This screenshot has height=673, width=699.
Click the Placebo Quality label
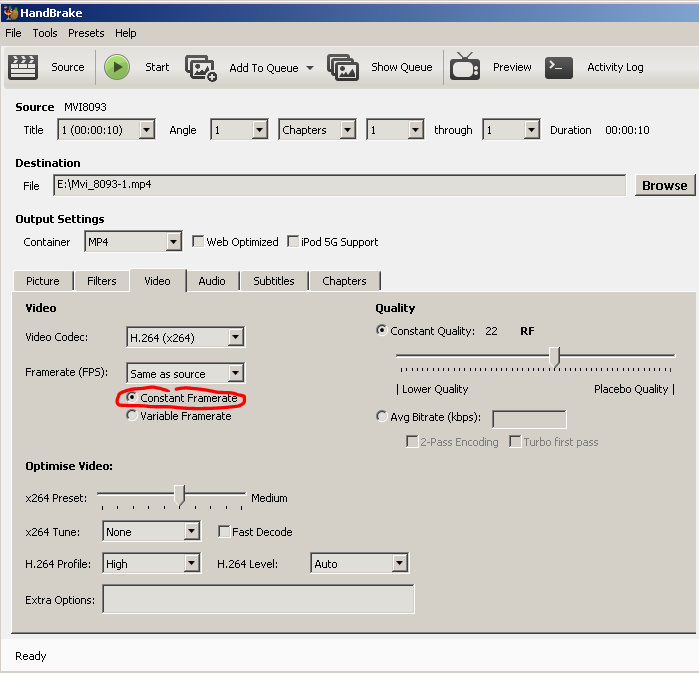[x=631, y=389]
